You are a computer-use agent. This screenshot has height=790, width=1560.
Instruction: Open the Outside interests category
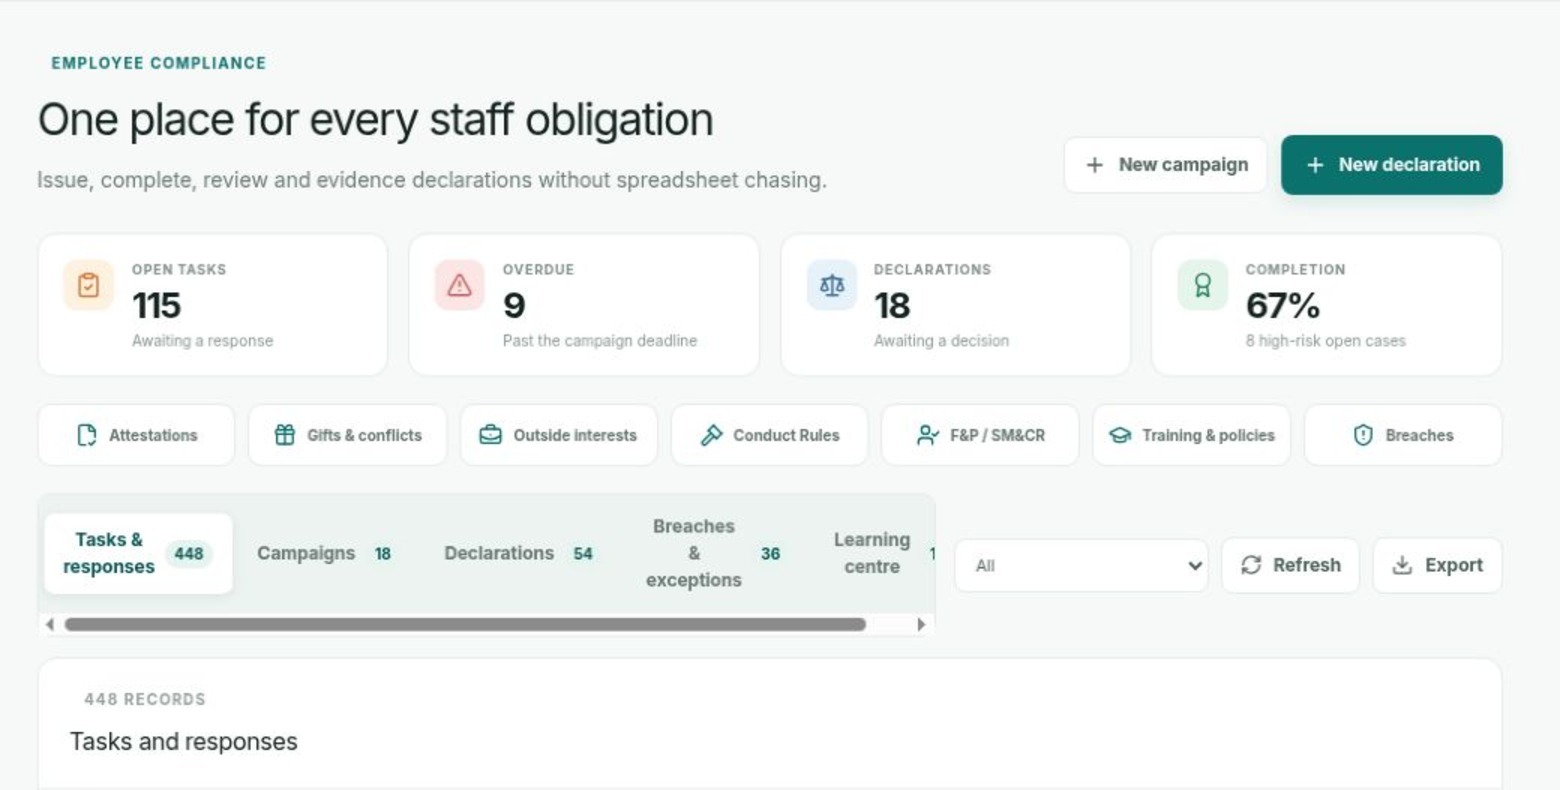[x=559, y=435]
